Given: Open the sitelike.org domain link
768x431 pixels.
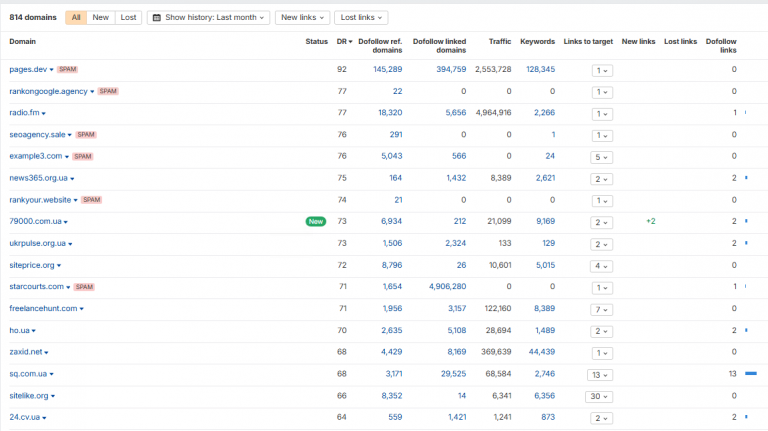Looking at the screenshot, I should pos(29,396).
